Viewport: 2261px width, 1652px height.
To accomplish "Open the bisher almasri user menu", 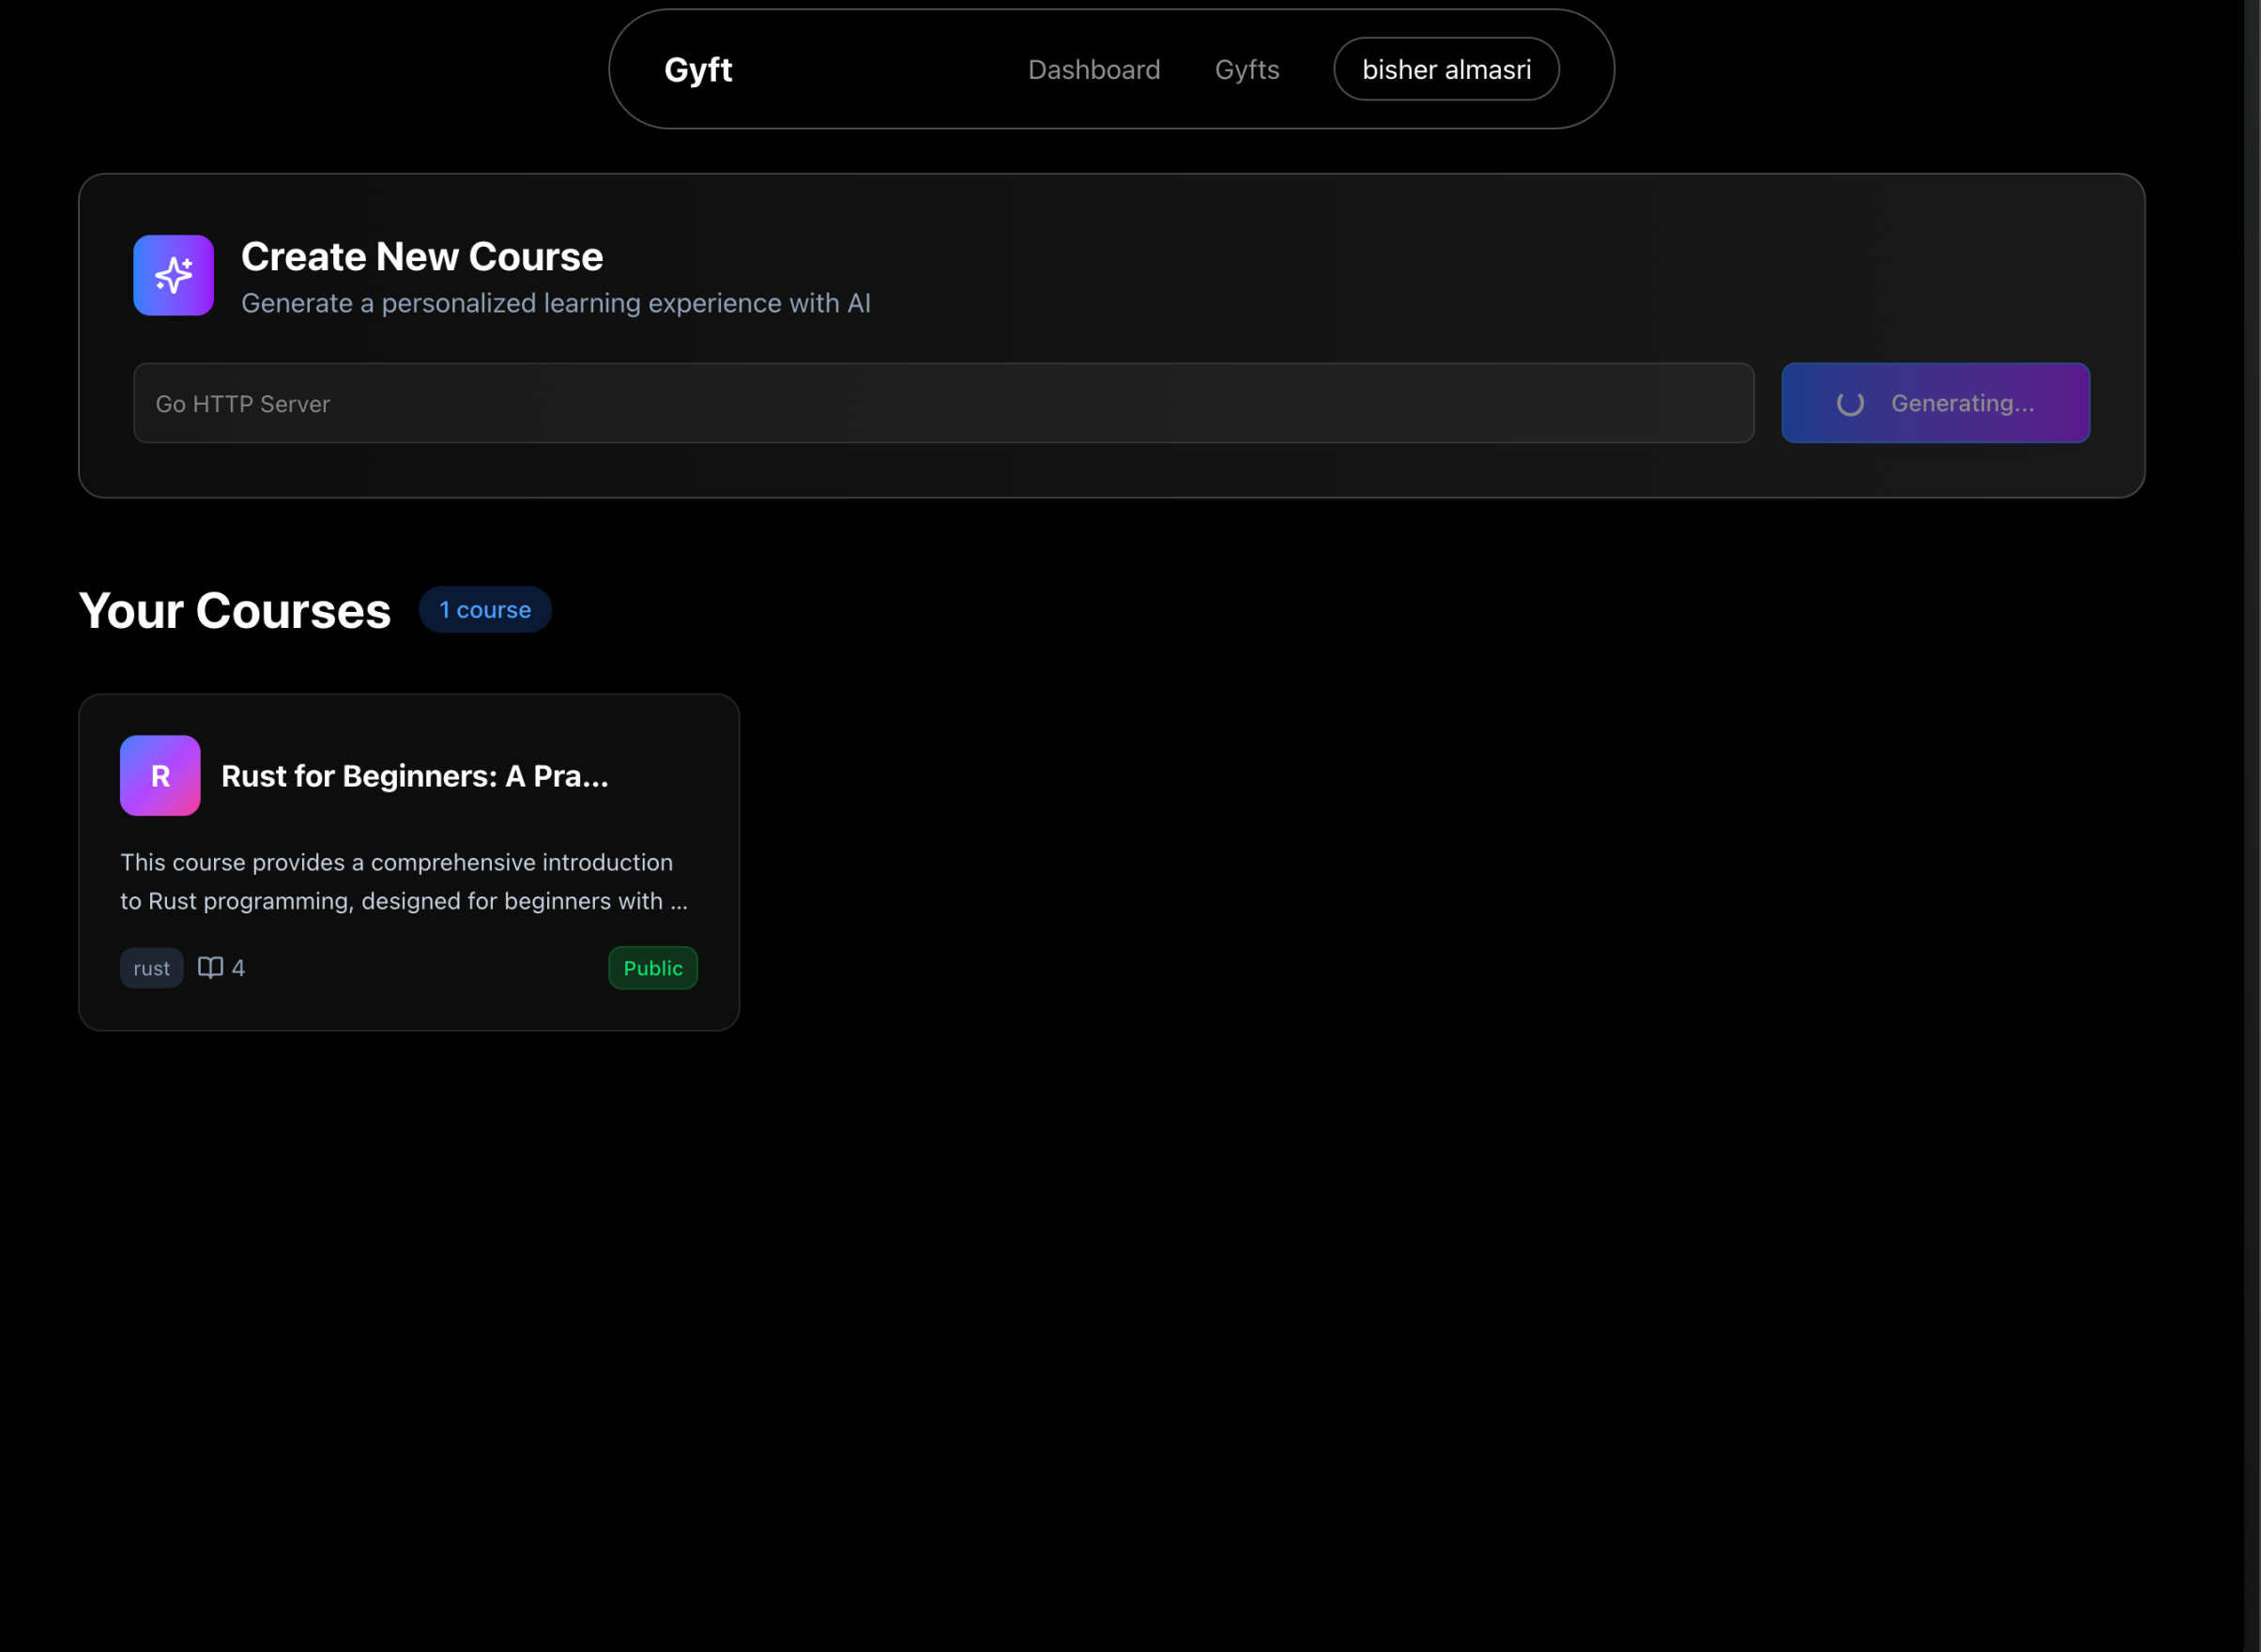I will coord(1445,70).
